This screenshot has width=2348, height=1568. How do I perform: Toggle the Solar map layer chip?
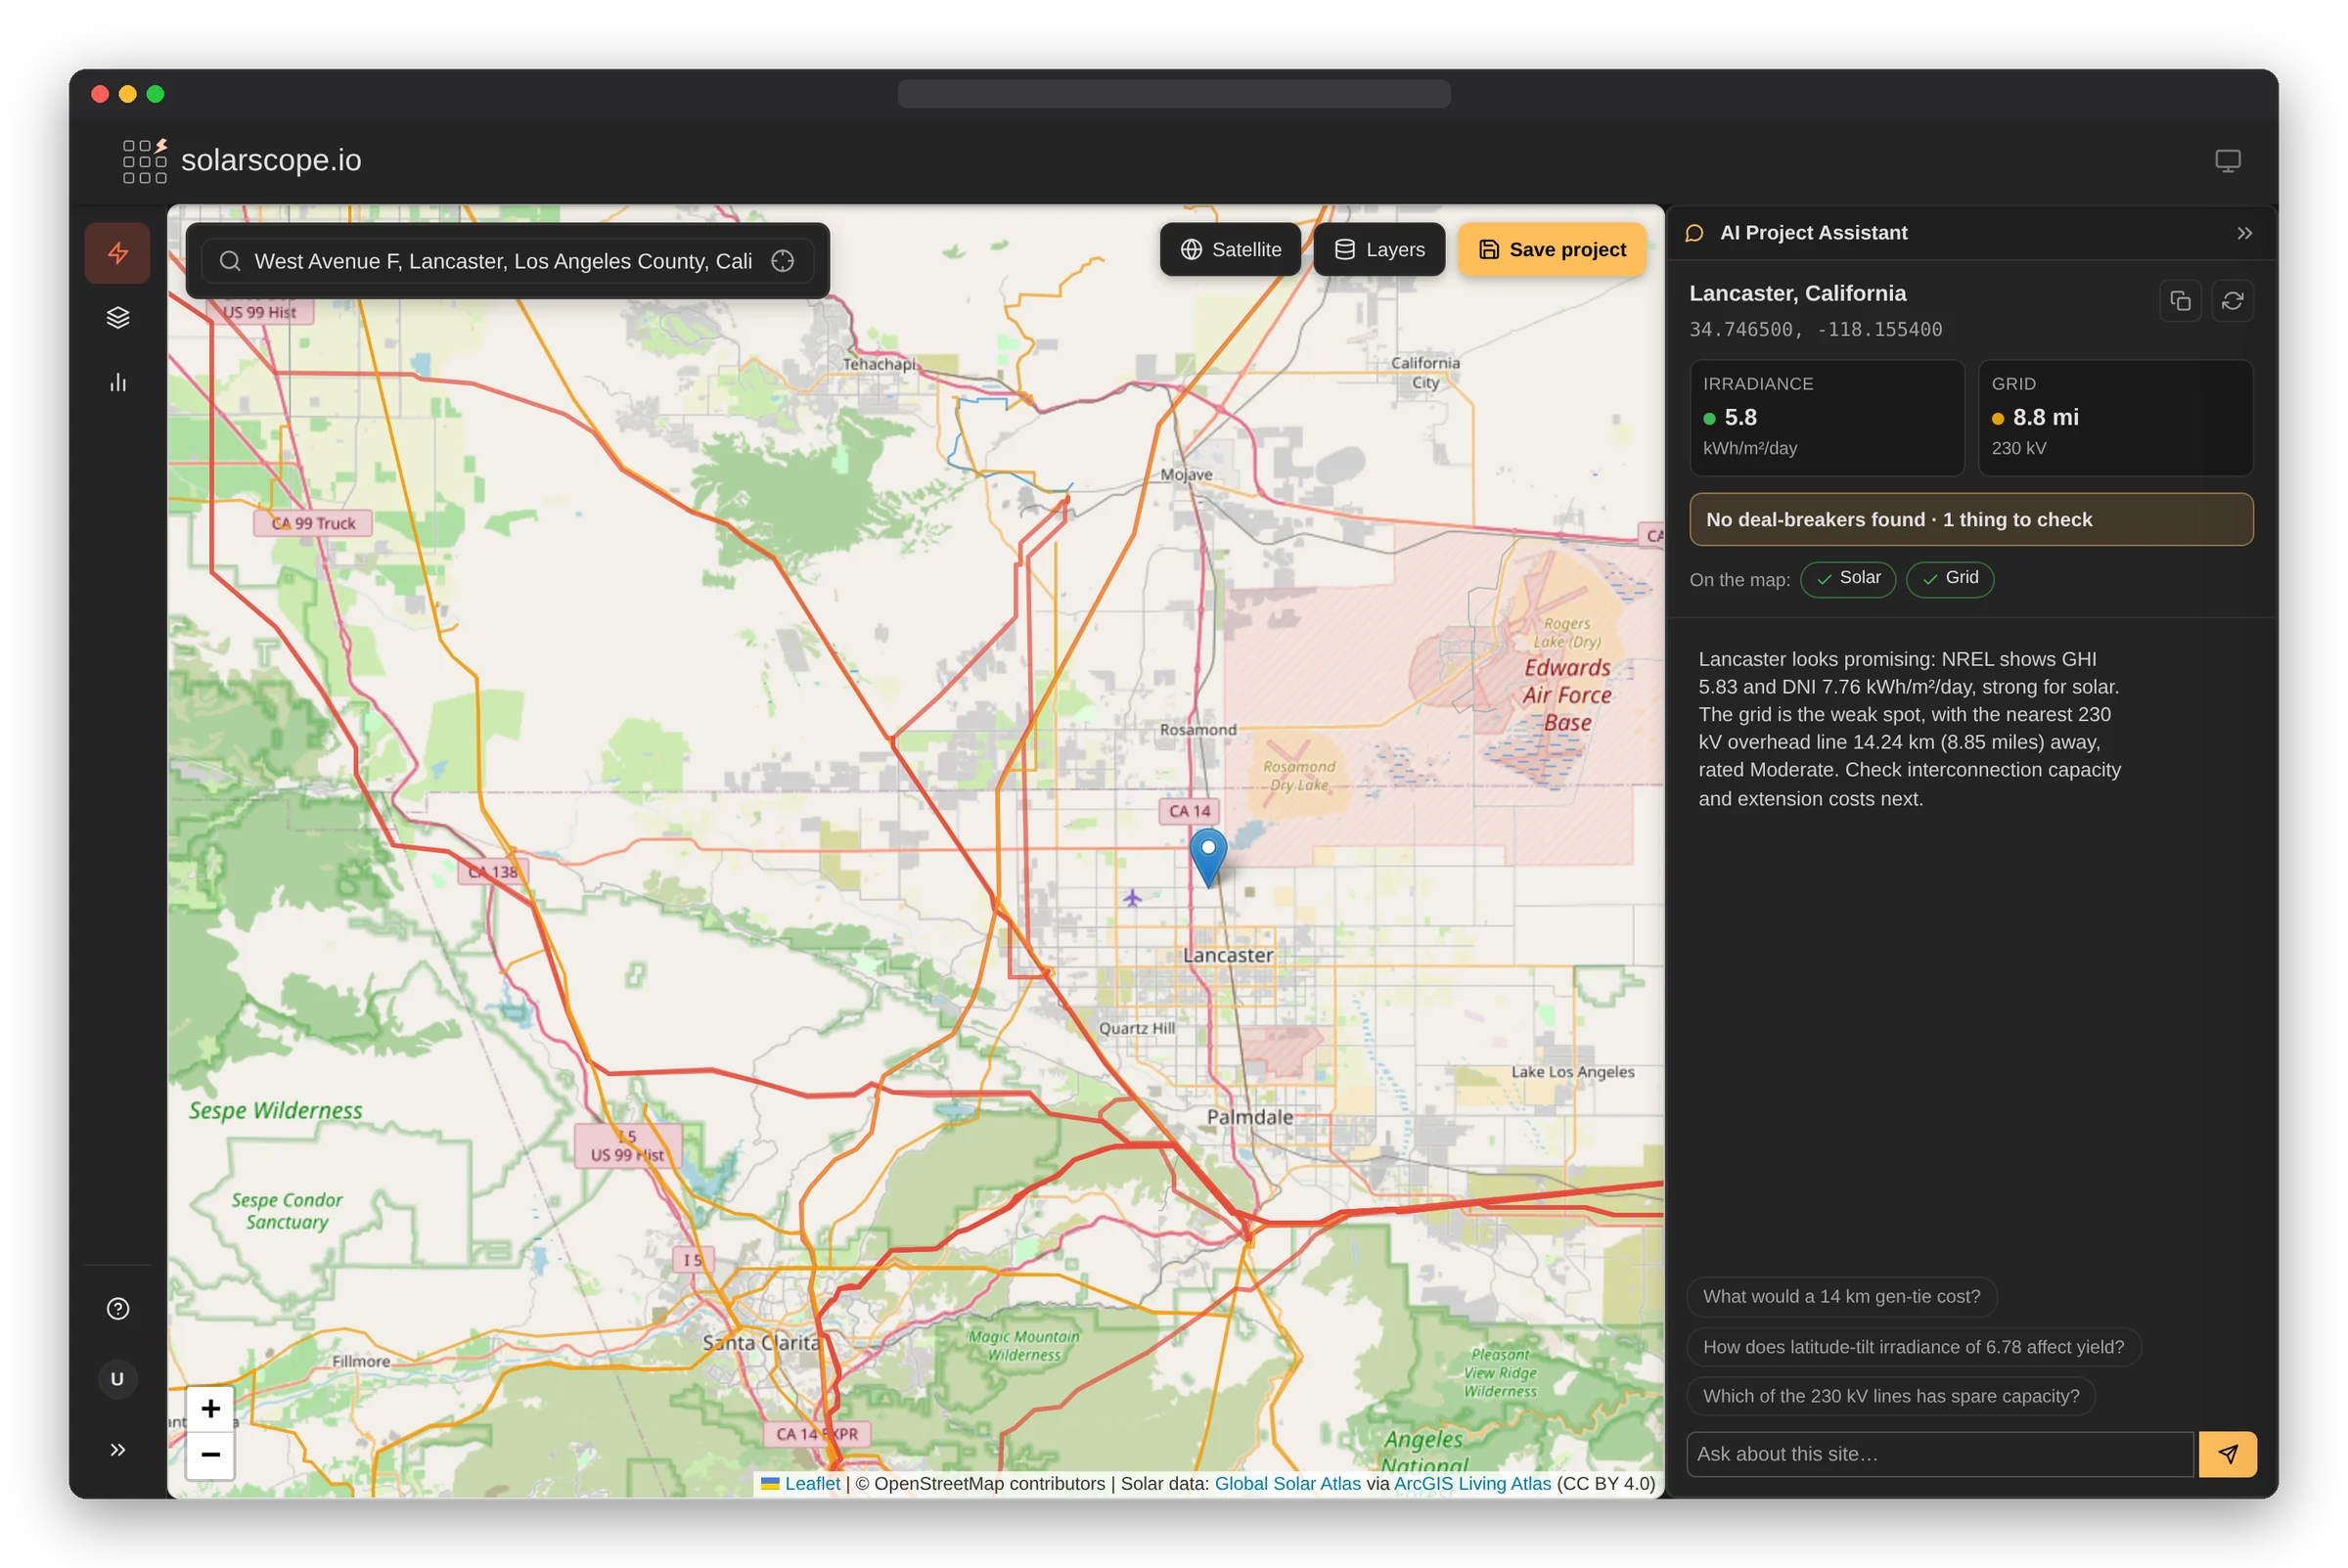point(1847,579)
